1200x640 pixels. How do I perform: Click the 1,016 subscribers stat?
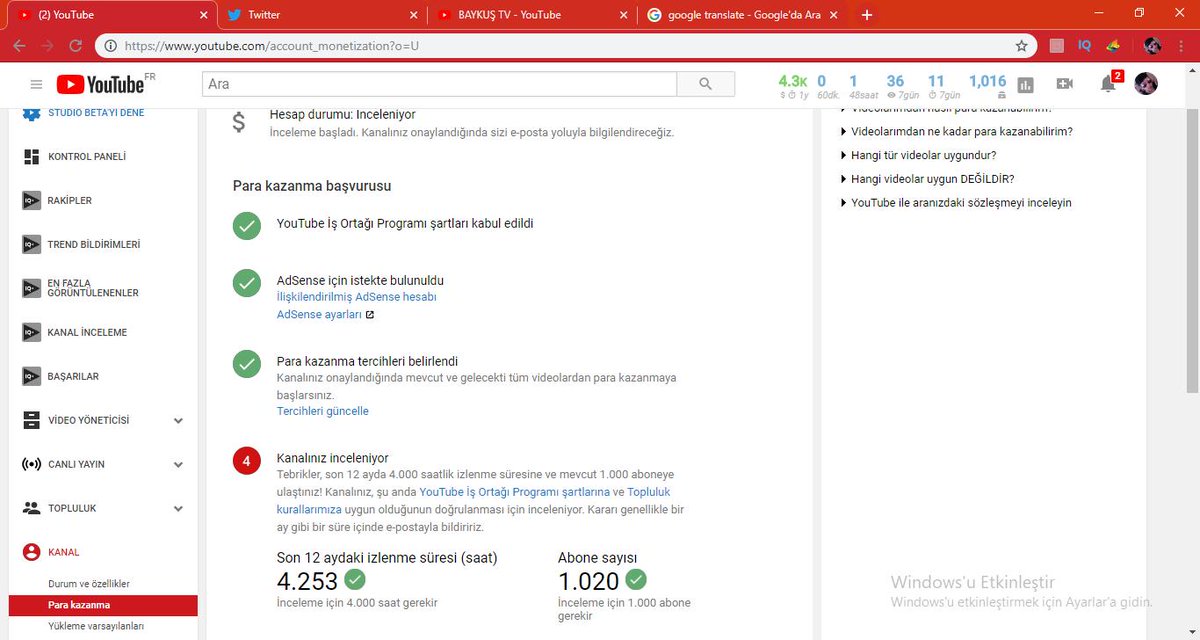987,85
